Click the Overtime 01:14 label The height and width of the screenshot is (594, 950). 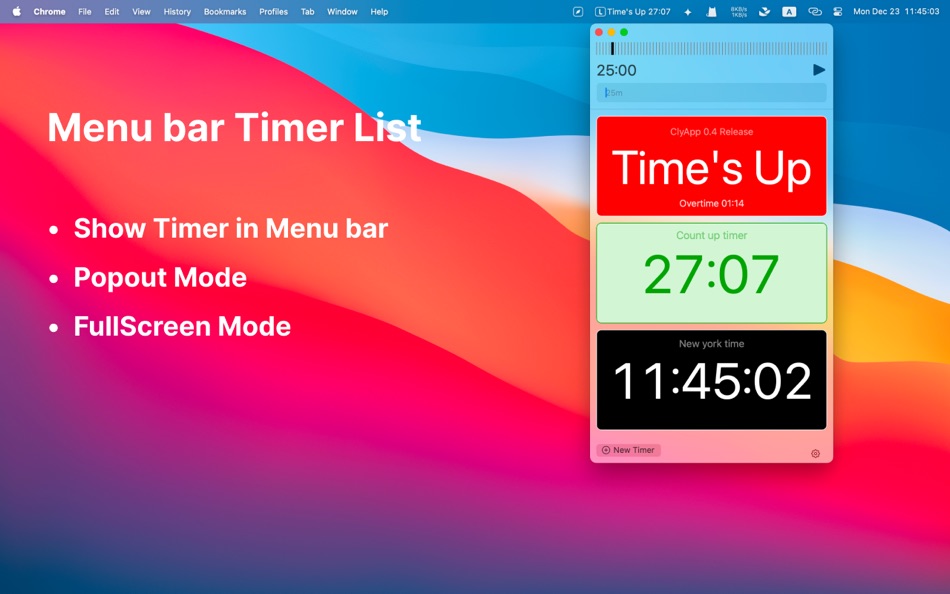coord(711,203)
